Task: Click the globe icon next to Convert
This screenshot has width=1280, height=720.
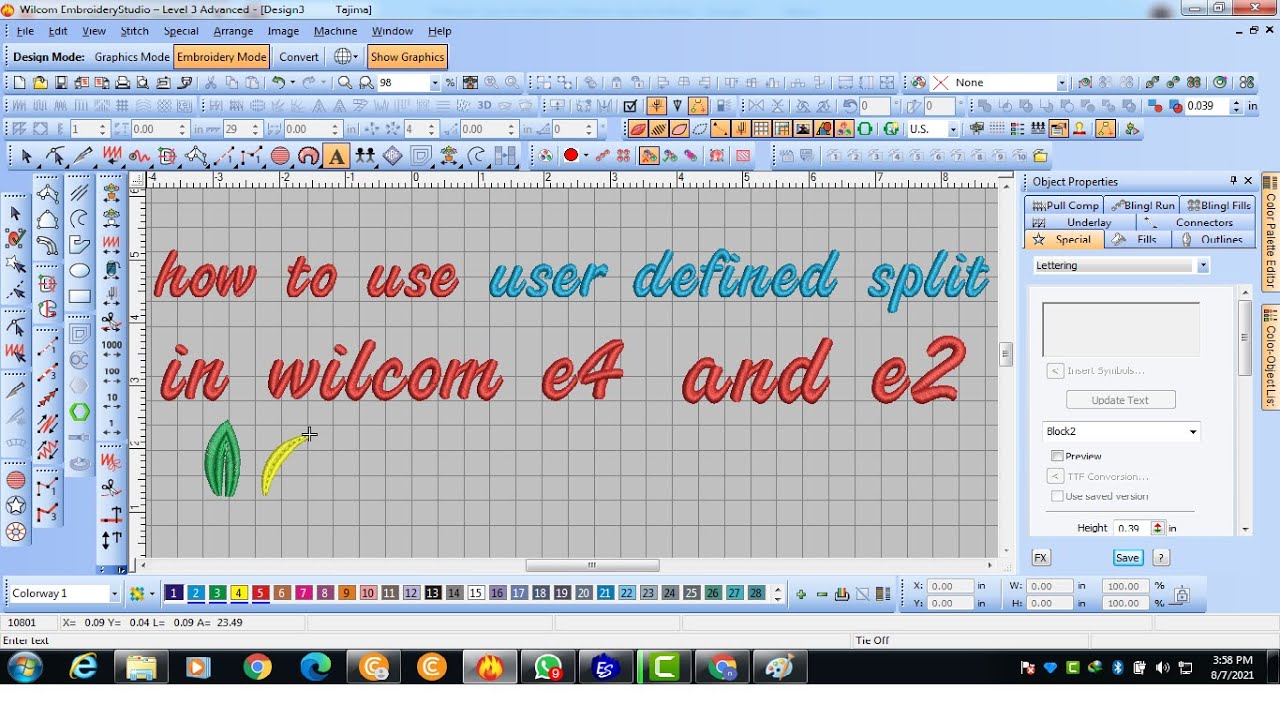Action: (x=343, y=57)
